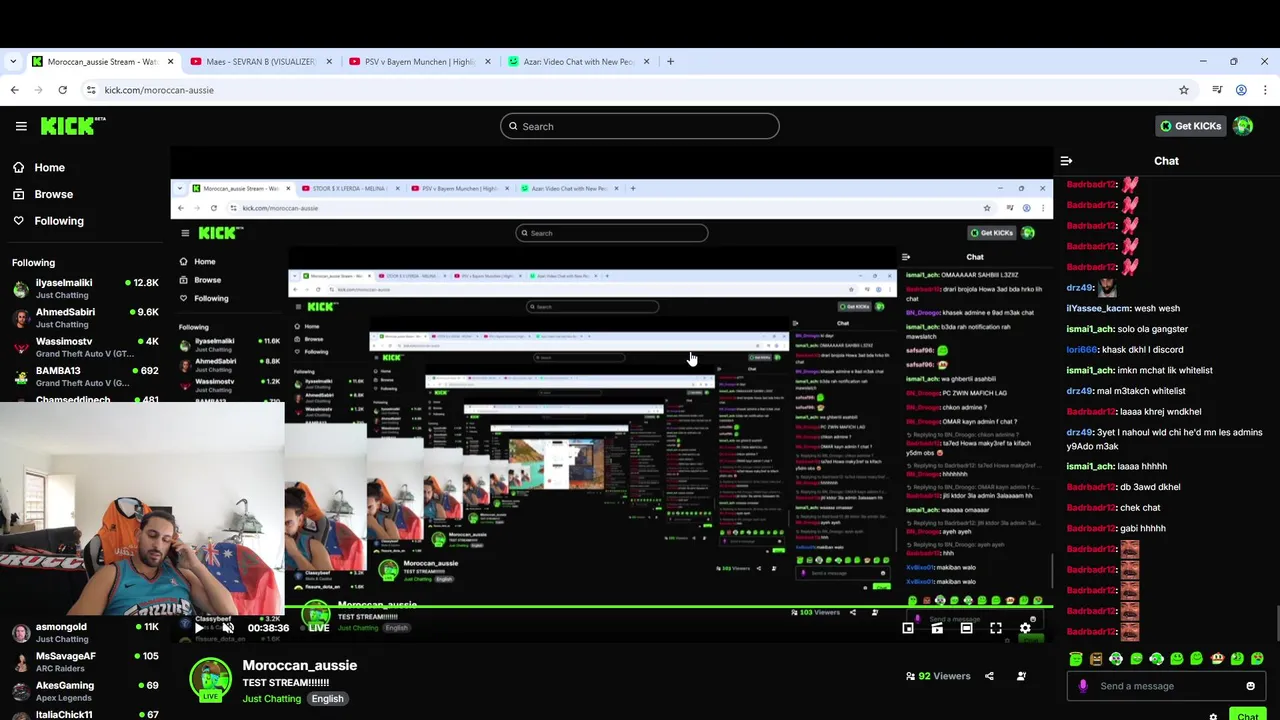This screenshot has width=1280, height=720.
Task: Click the 92 Viewers count
Action: point(938,676)
